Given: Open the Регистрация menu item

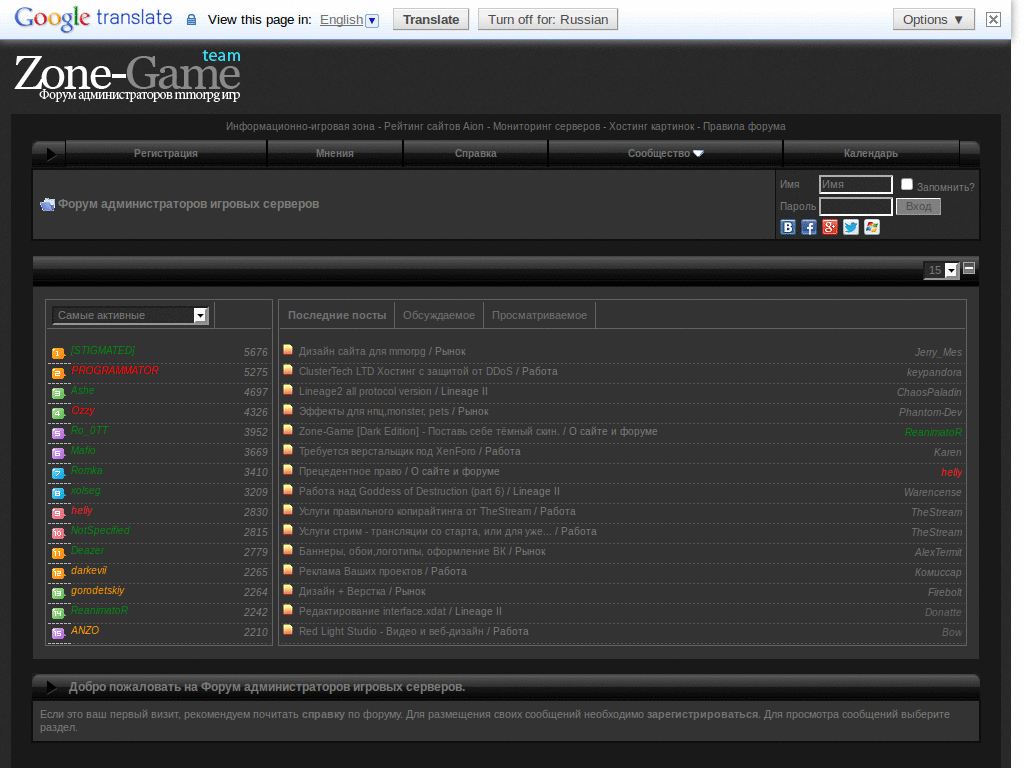Looking at the screenshot, I should [166, 153].
